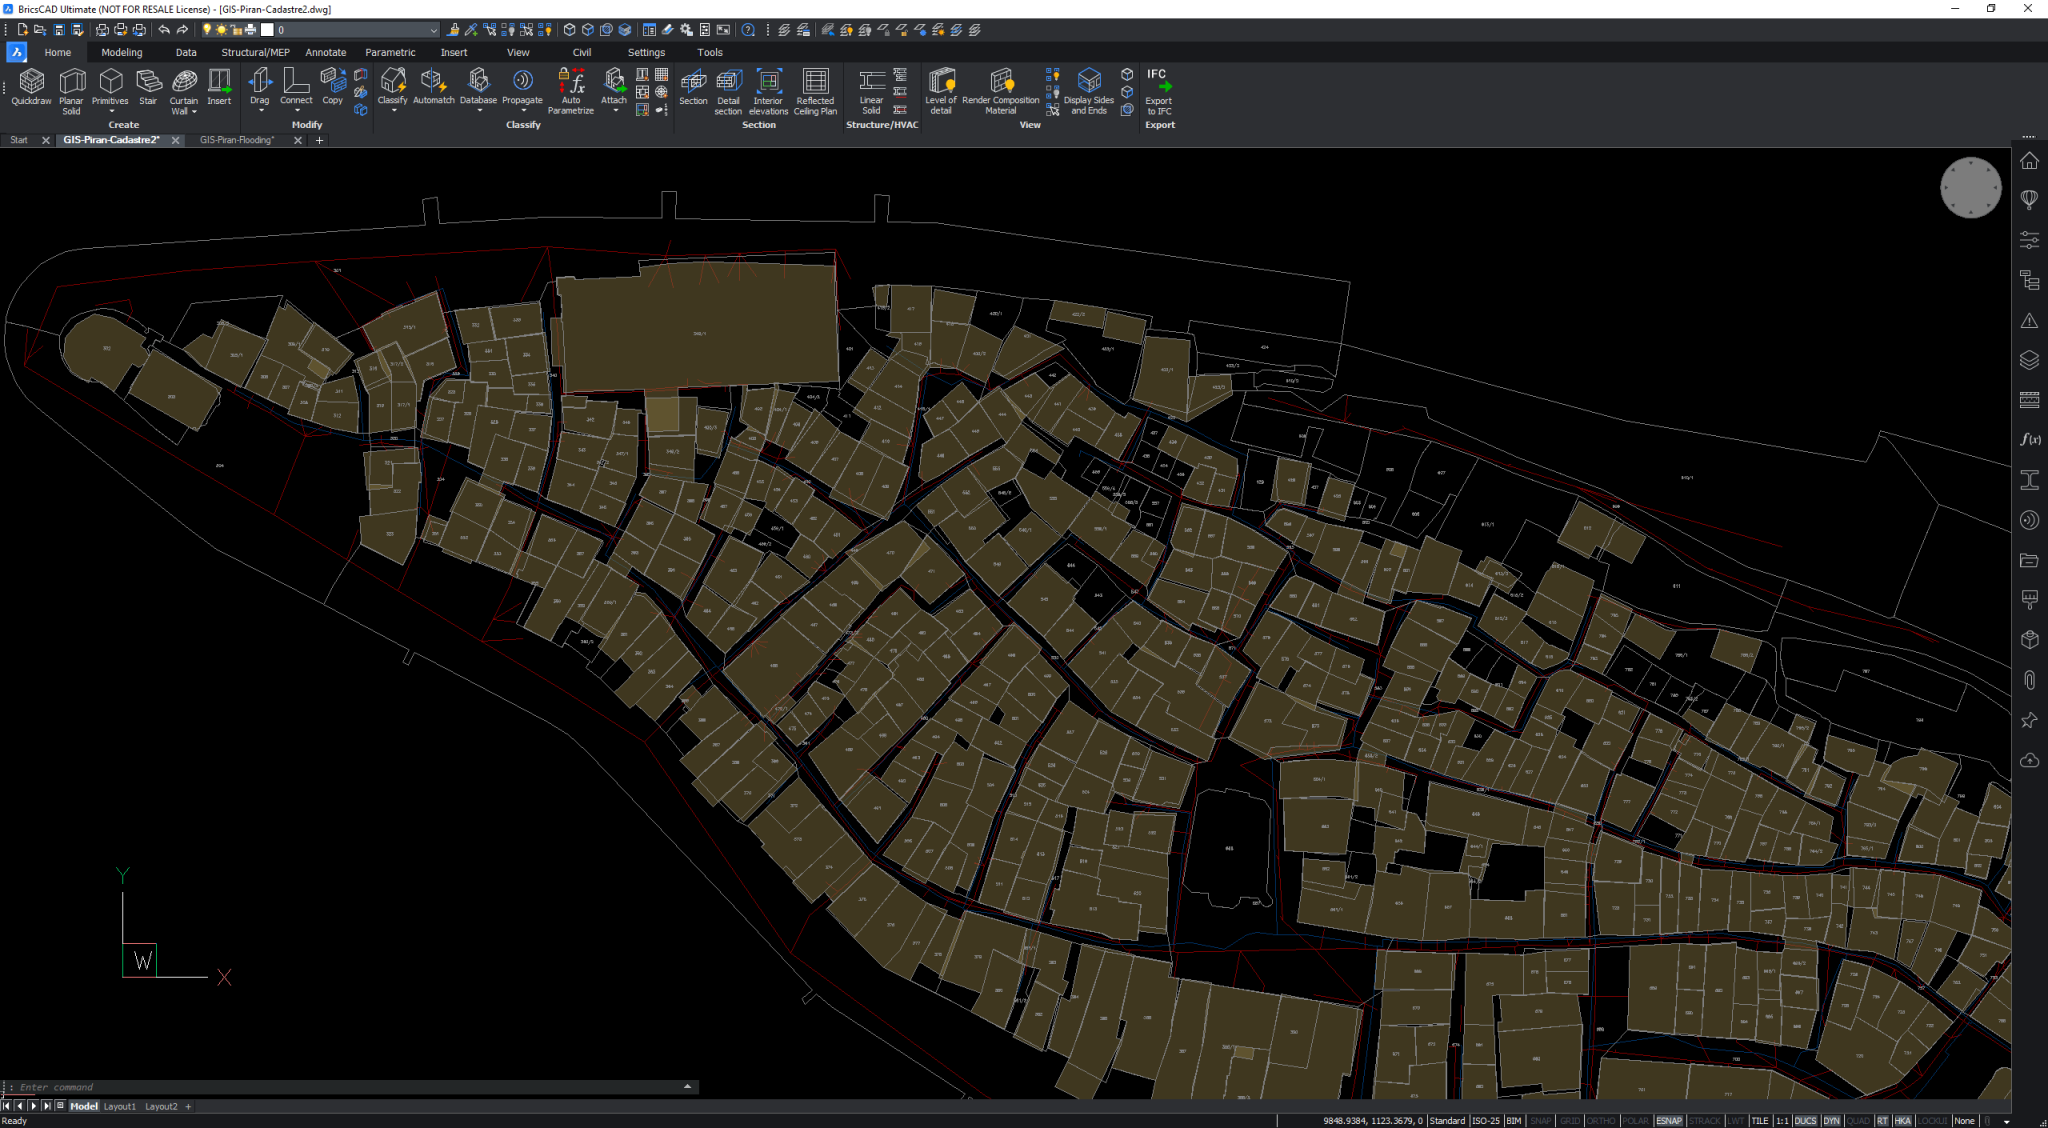Create a Section with the Section tool
This screenshot has height=1128, width=2048.
point(693,88)
